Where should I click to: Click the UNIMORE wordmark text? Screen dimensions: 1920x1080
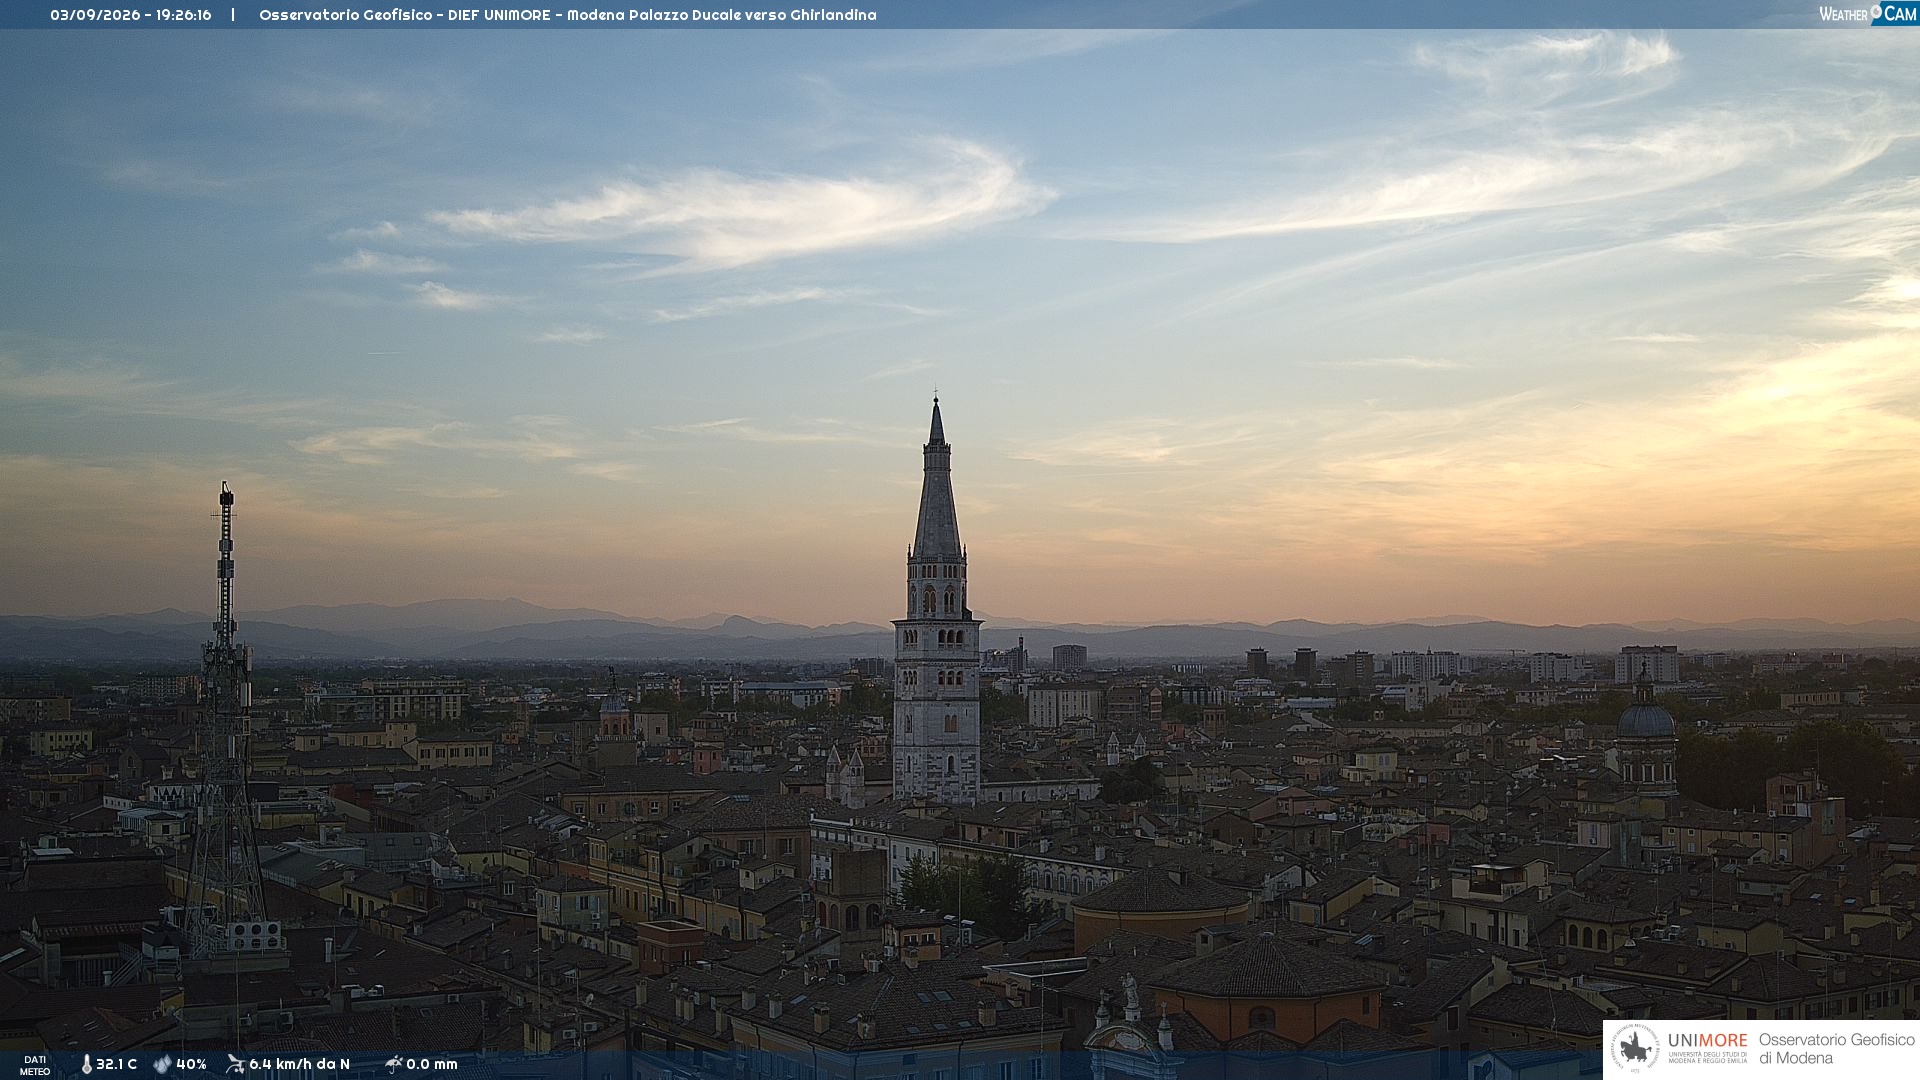click(1707, 1041)
